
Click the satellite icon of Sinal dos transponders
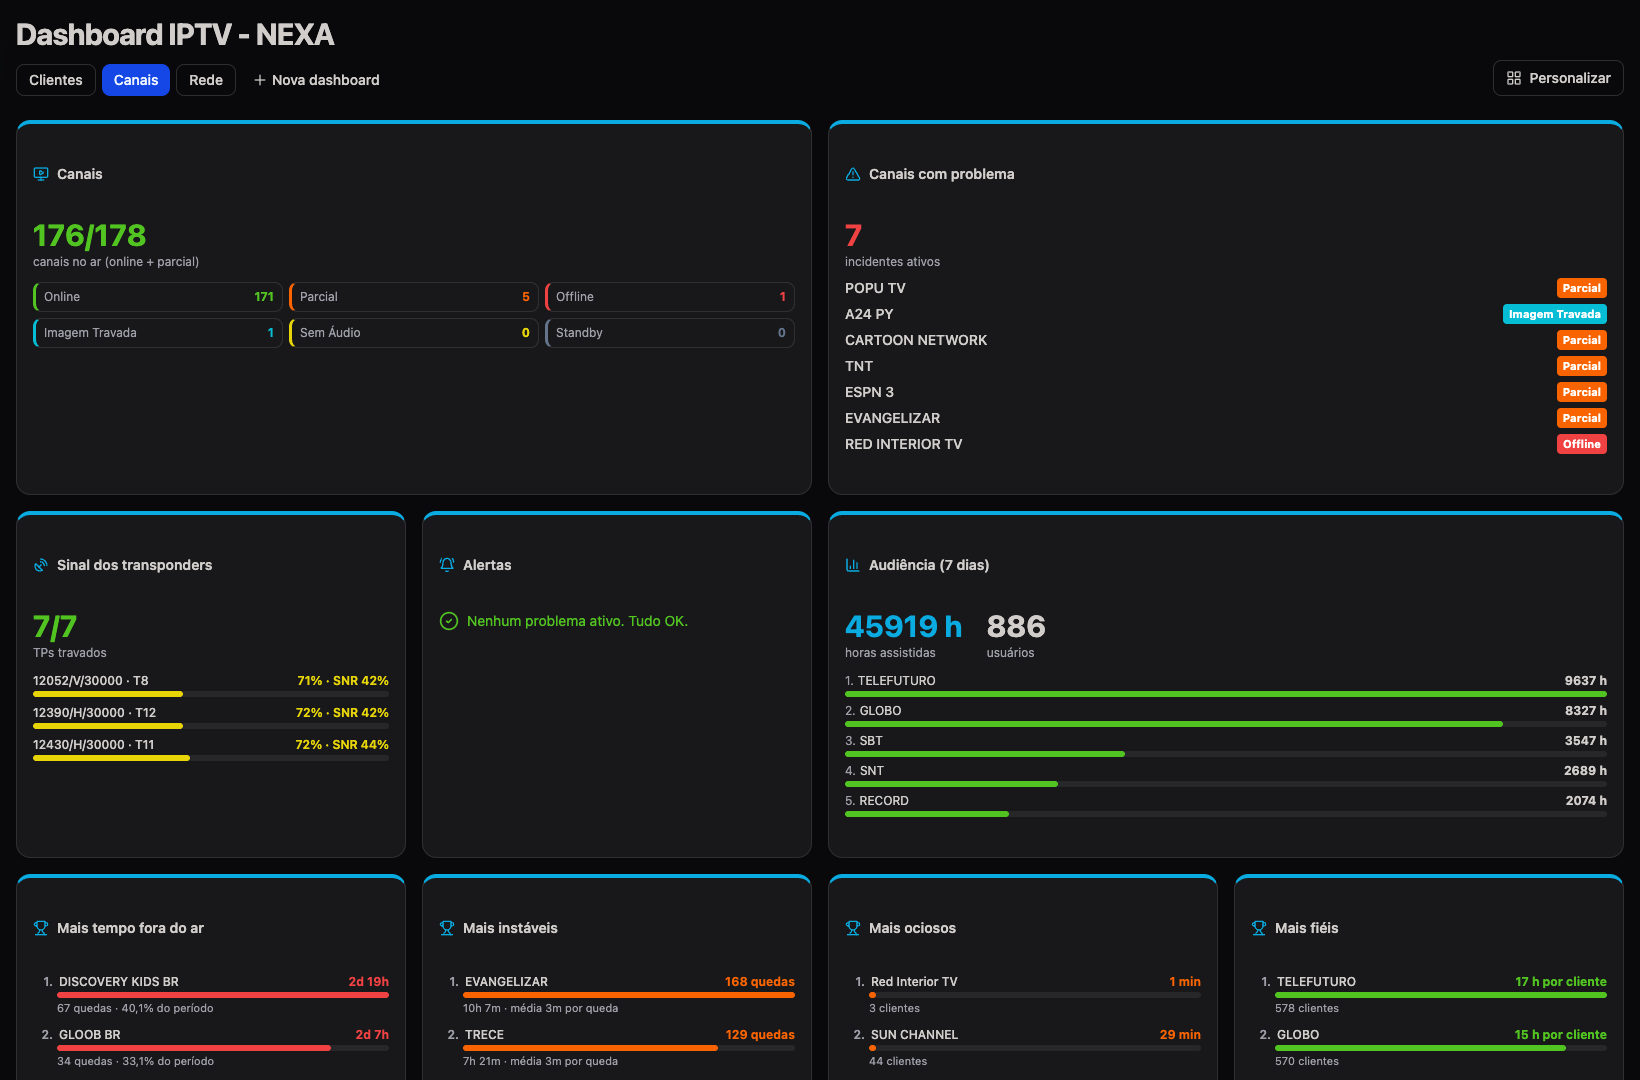[x=41, y=565]
